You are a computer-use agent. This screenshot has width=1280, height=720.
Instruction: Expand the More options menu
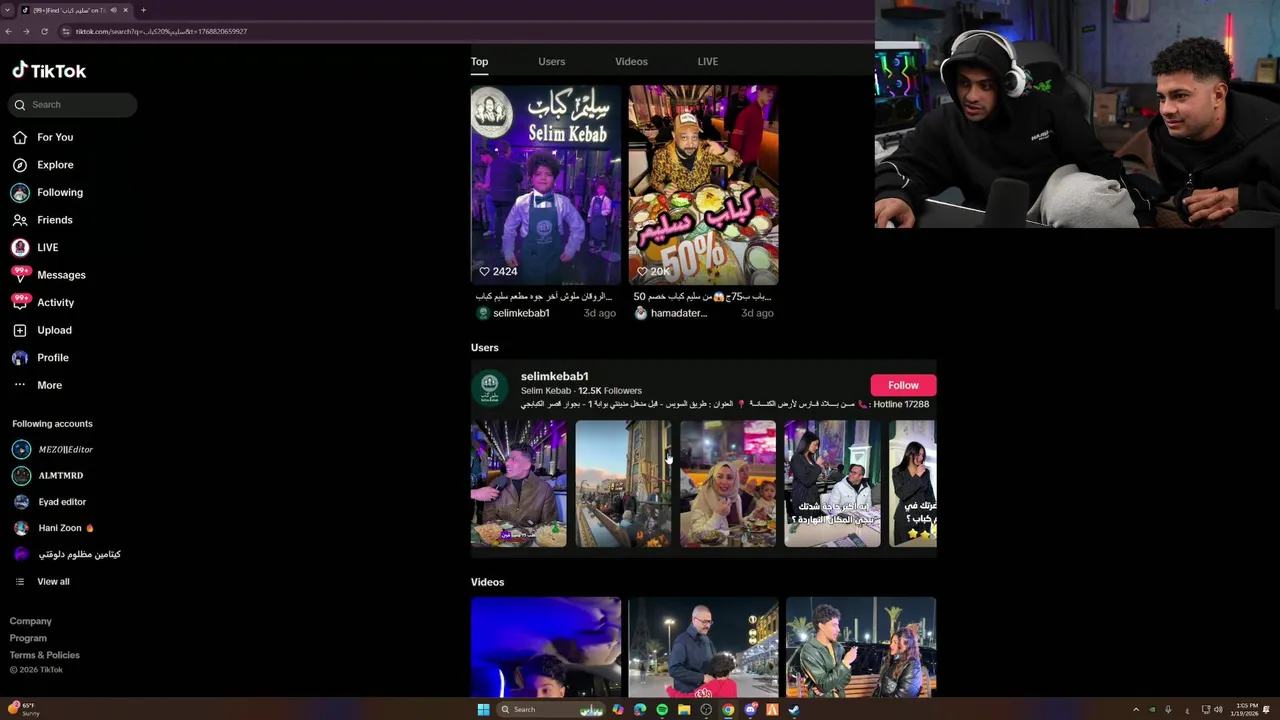[37, 385]
